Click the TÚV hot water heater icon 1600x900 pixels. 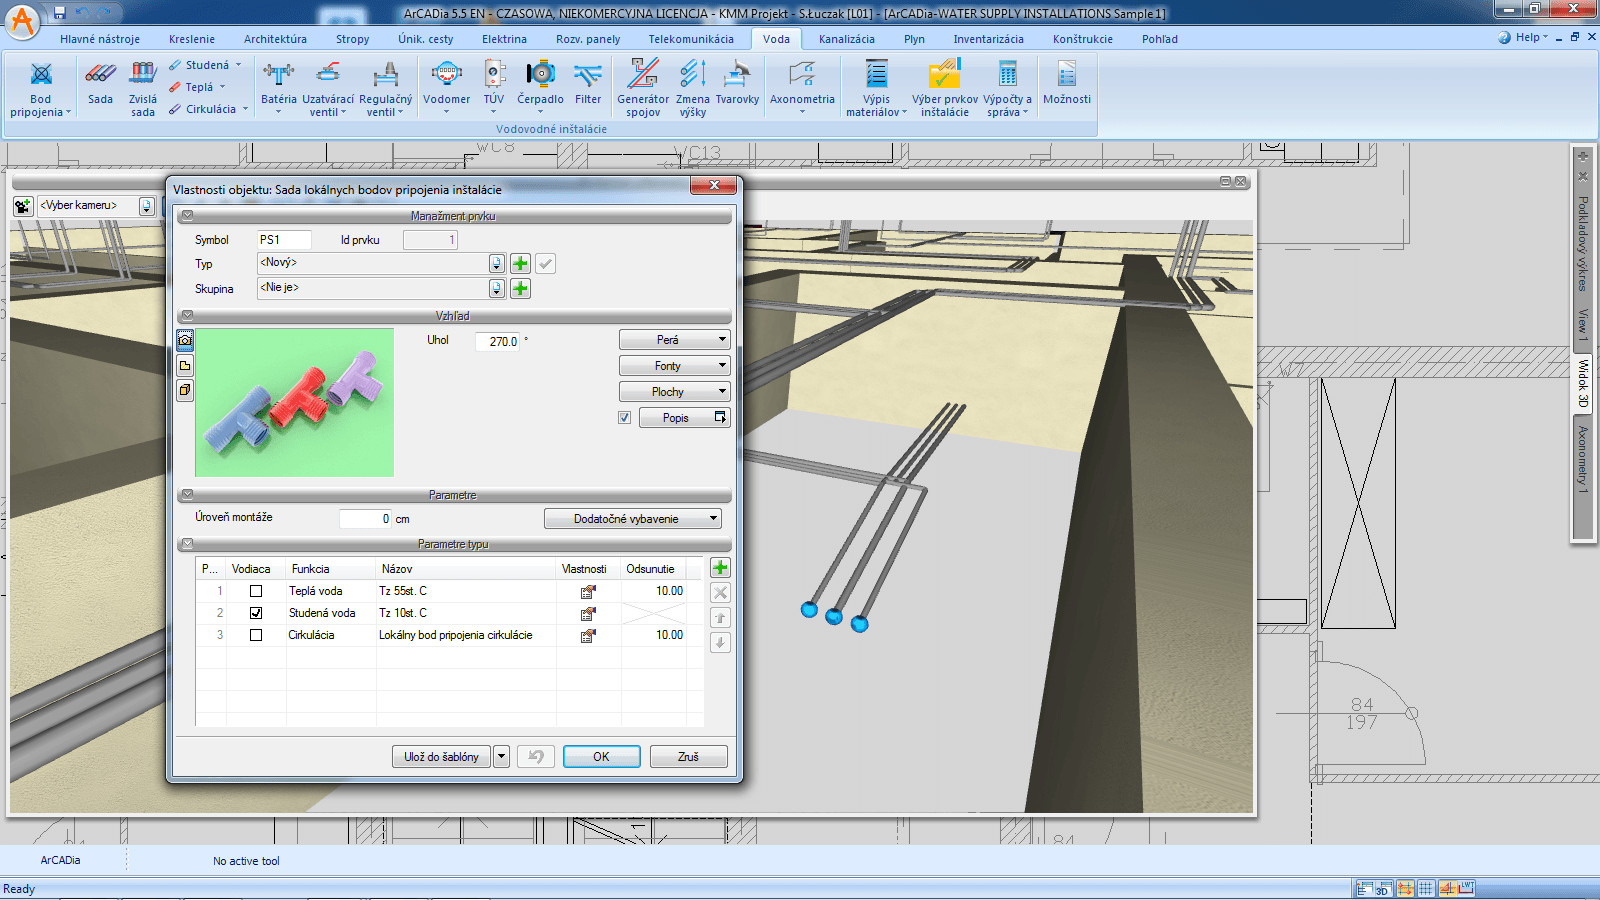point(494,74)
